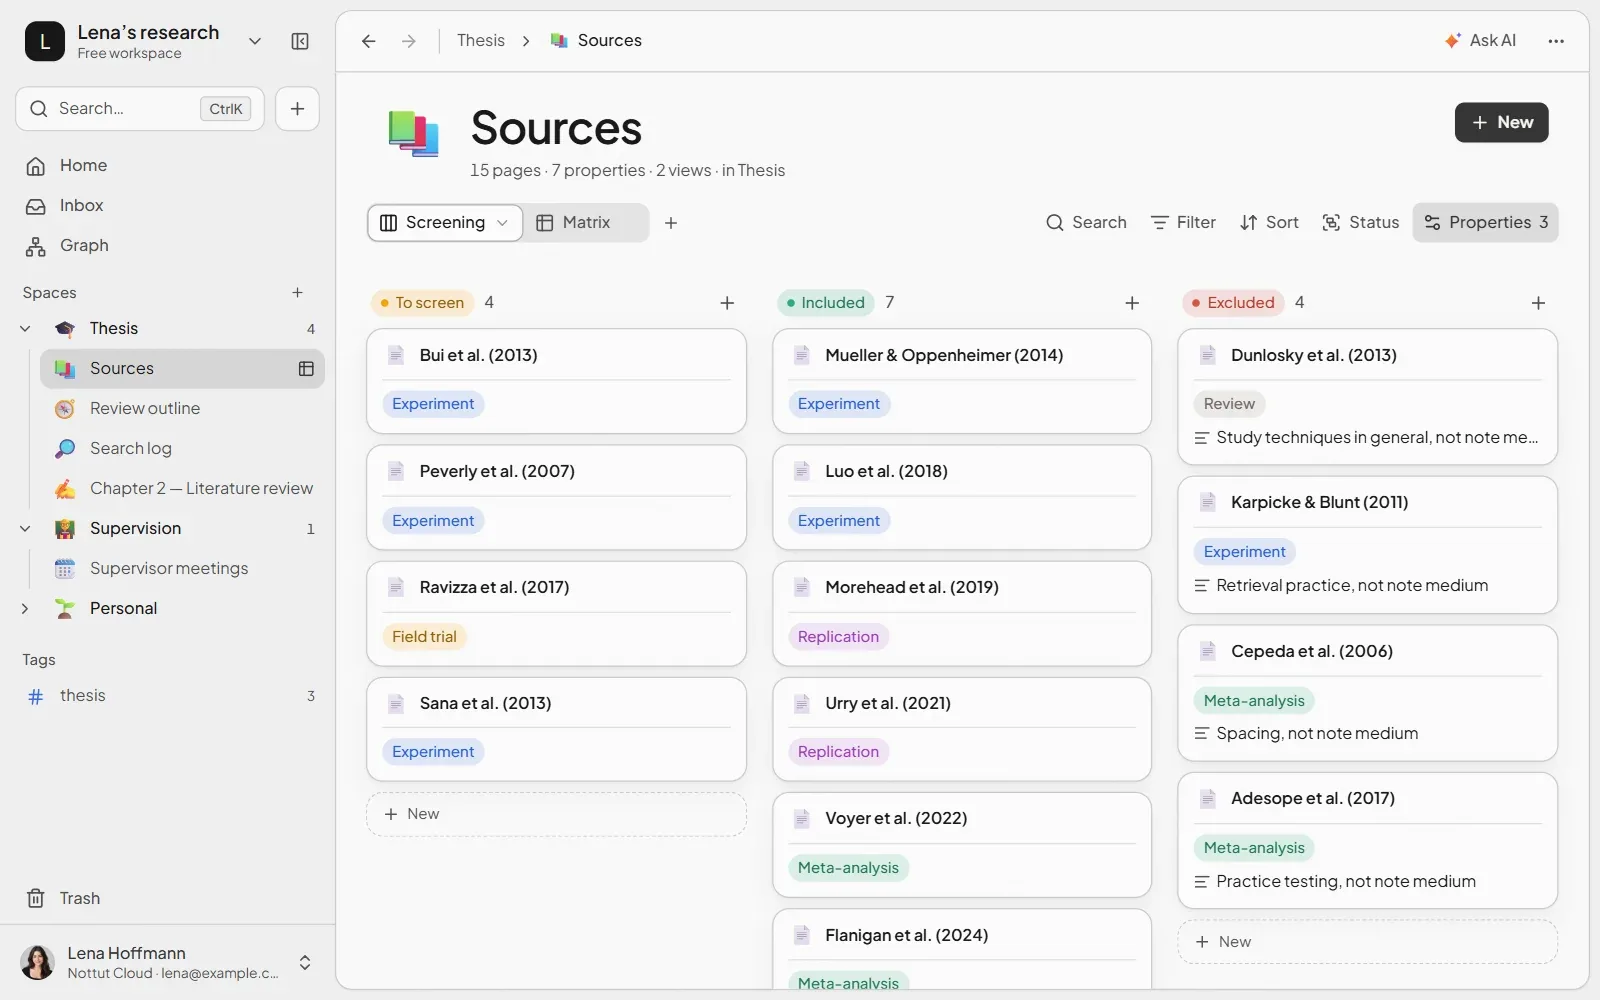Focus the sidebar Search field
The image size is (1600, 1000).
(x=140, y=109)
